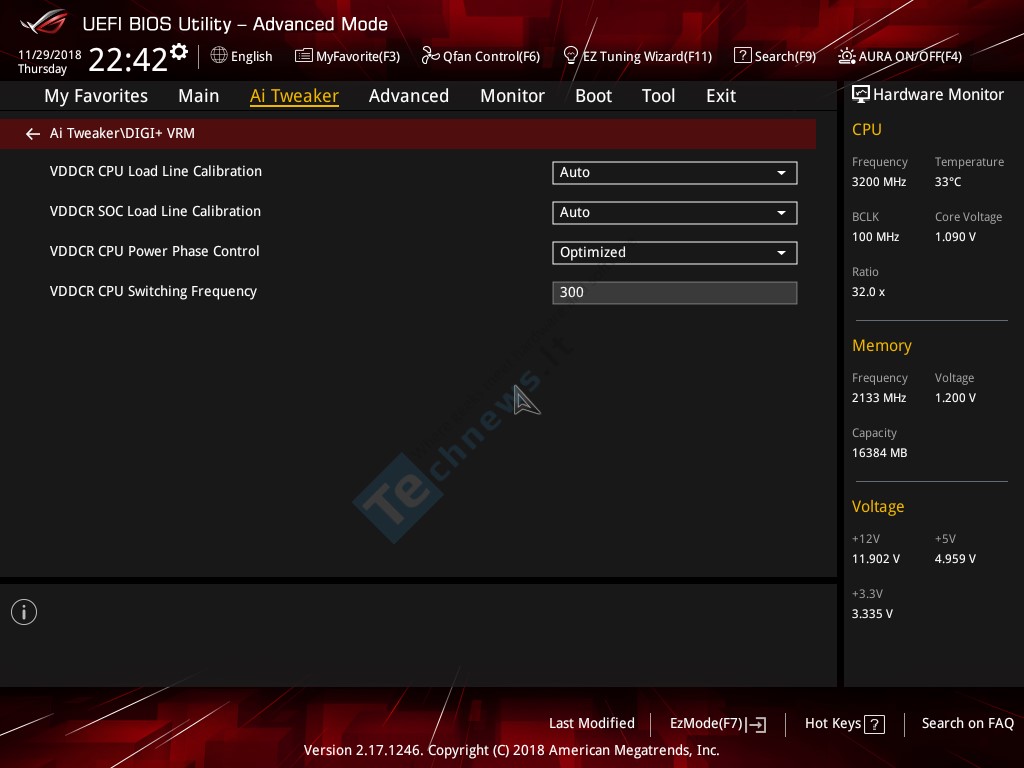Click the Hardware Monitor screen icon
This screenshot has height=768, width=1024.
click(861, 95)
